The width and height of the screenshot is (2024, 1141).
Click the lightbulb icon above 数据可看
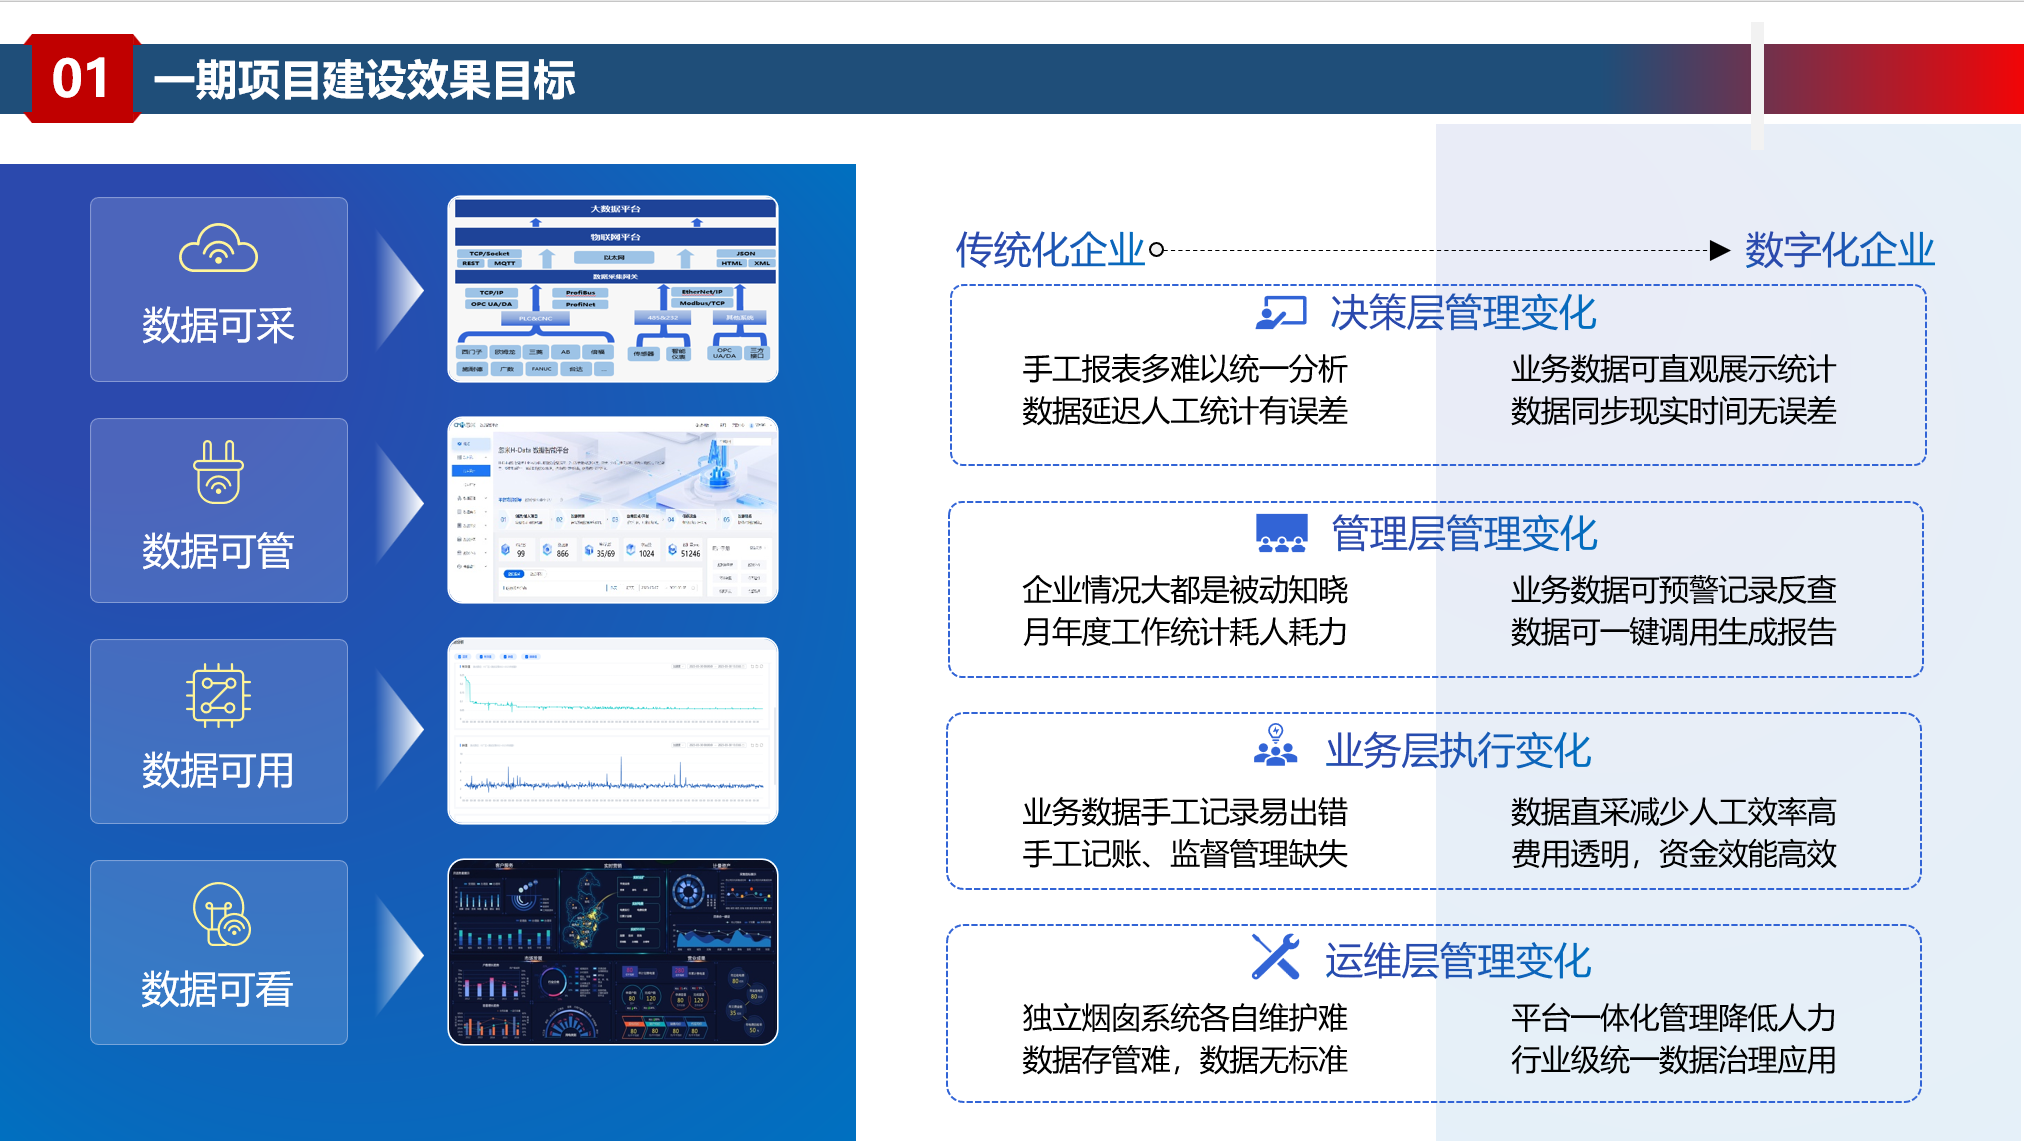tap(221, 914)
